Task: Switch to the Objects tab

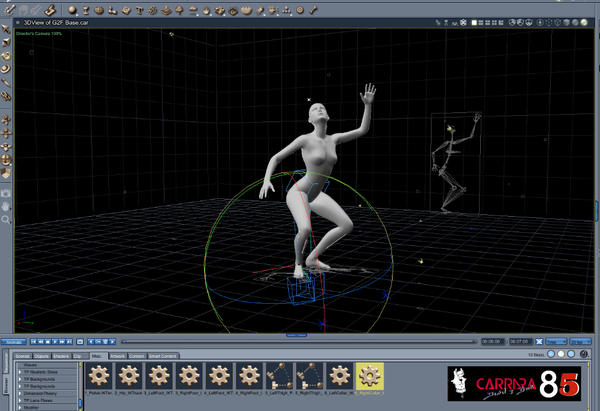Action: pos(42,356)
